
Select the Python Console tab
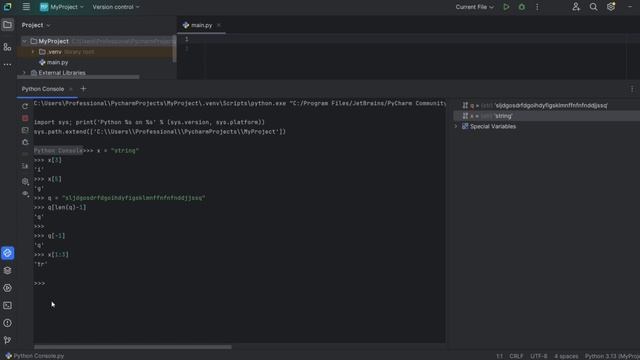pyautogui.click(x=43, y=89)
